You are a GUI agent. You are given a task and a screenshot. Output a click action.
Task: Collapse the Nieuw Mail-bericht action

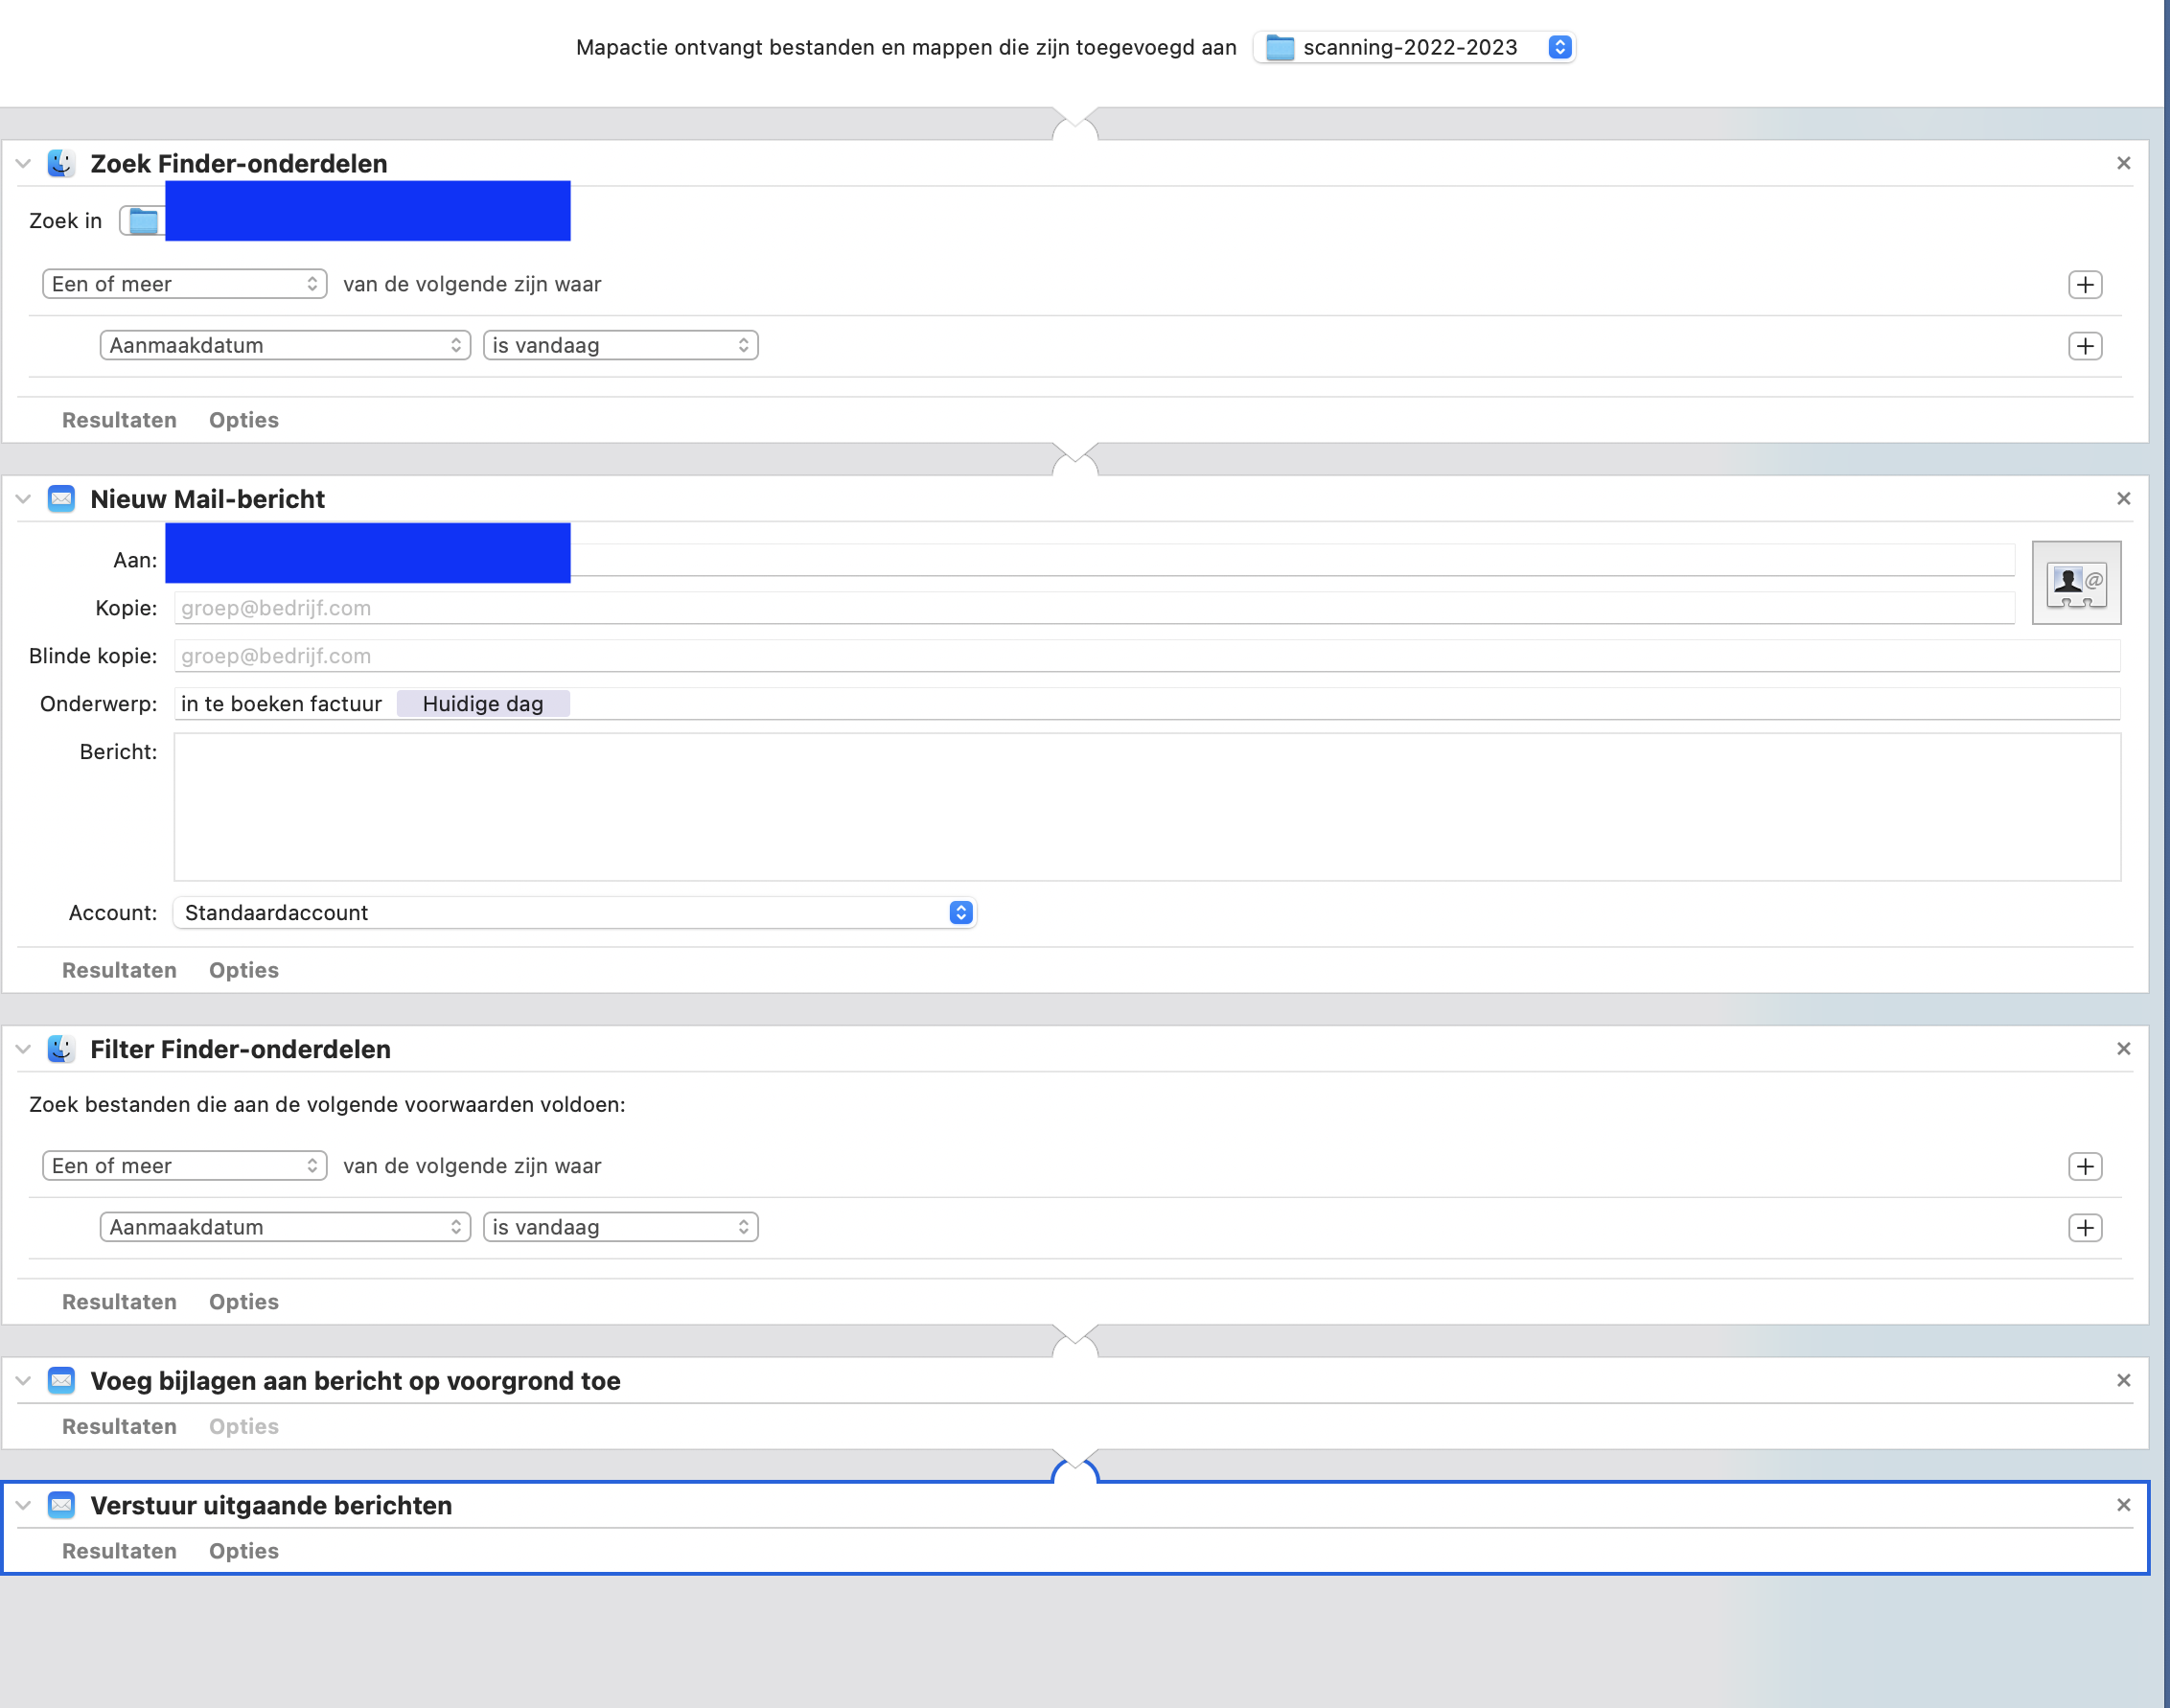tap(23, 499)
